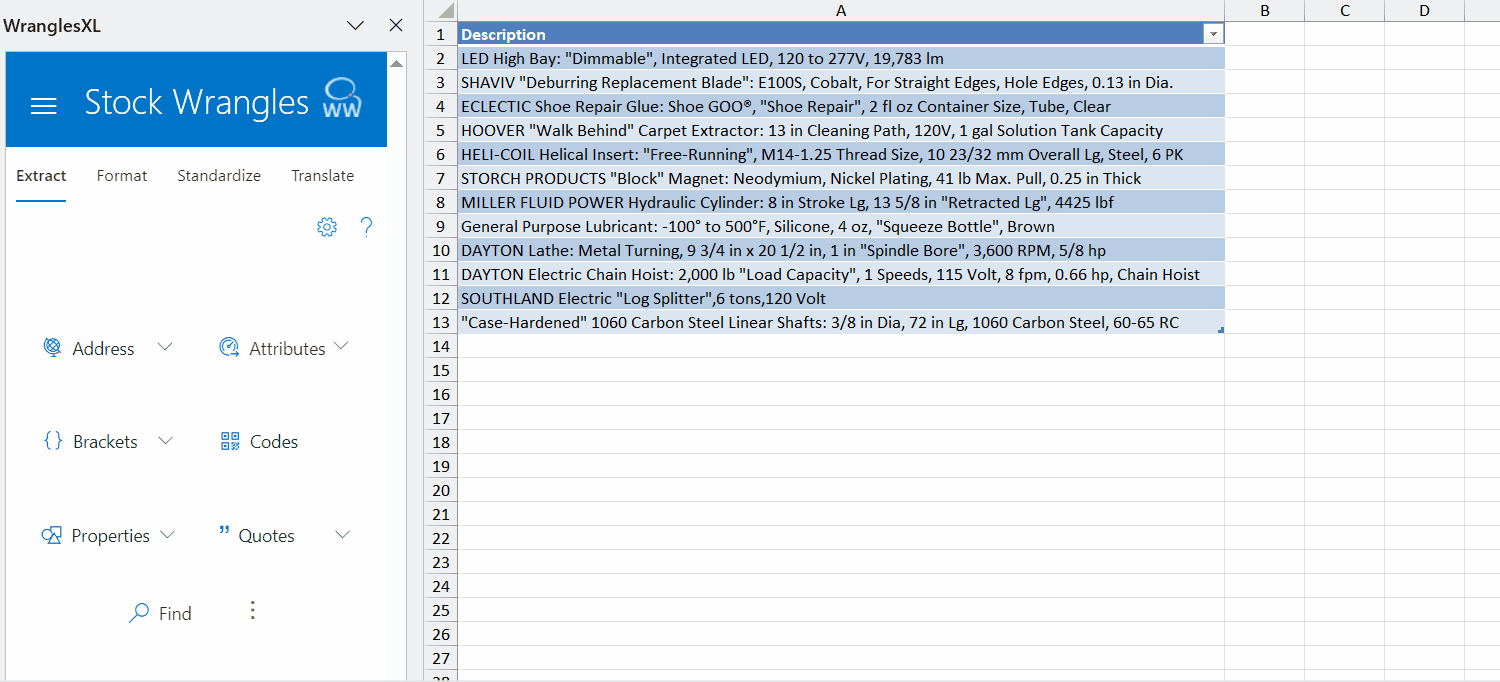This screenshot has width=1500, height=682.
Task: Click the Brackets curly braces icon
Action: [53, 441]
